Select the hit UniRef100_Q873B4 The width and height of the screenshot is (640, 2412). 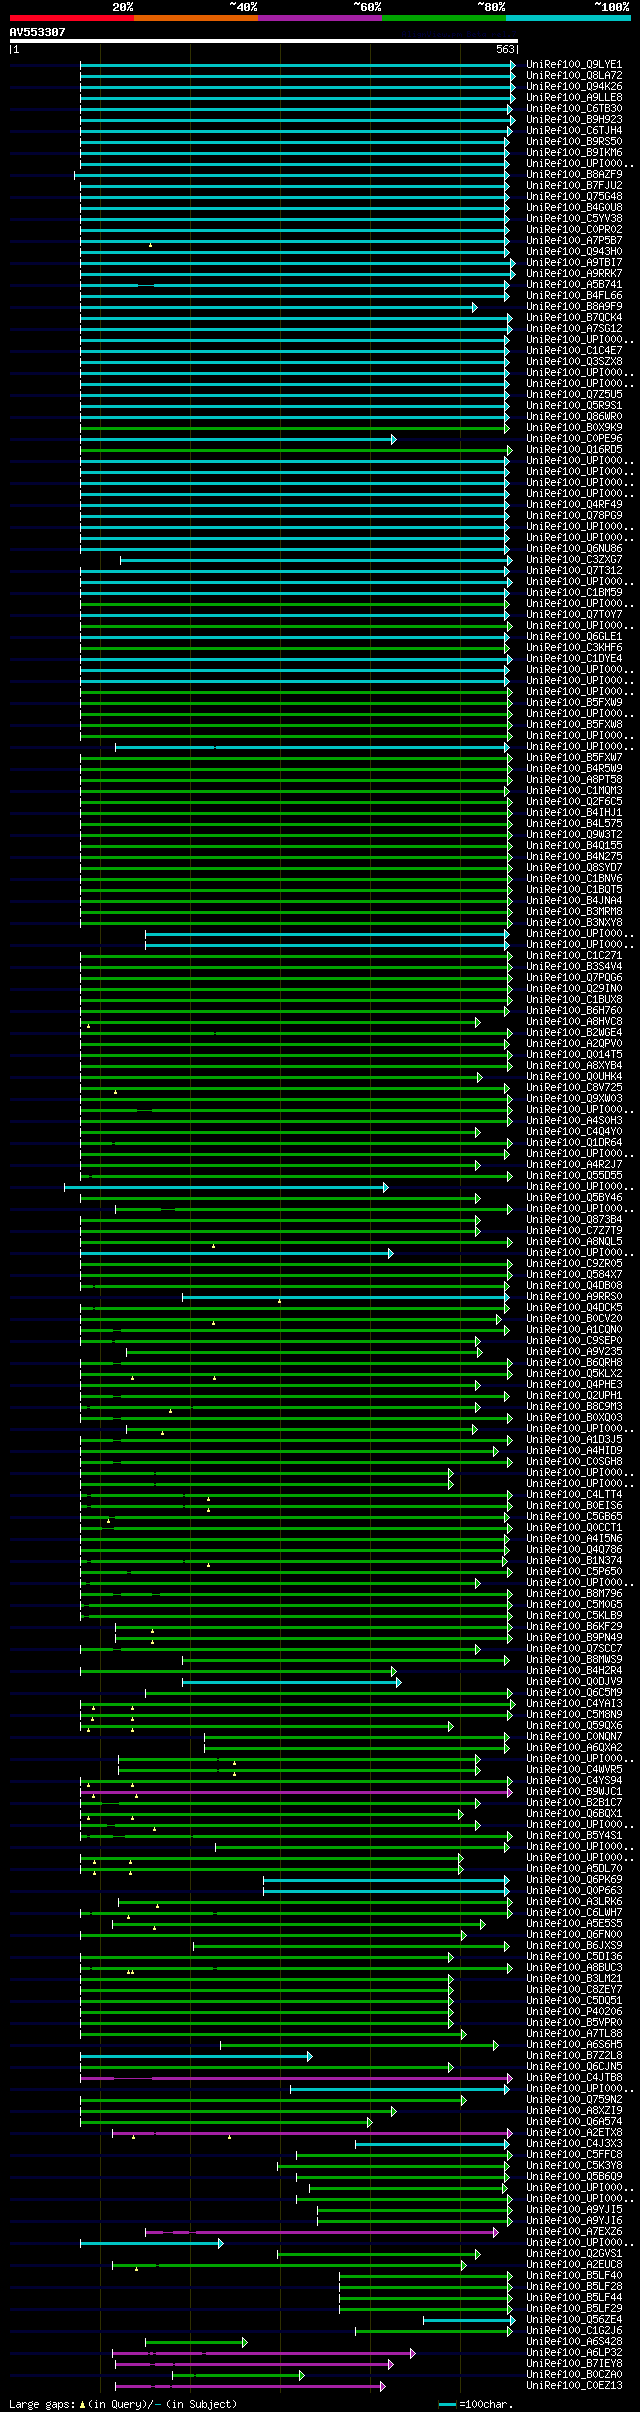[x=574, y=1220]
